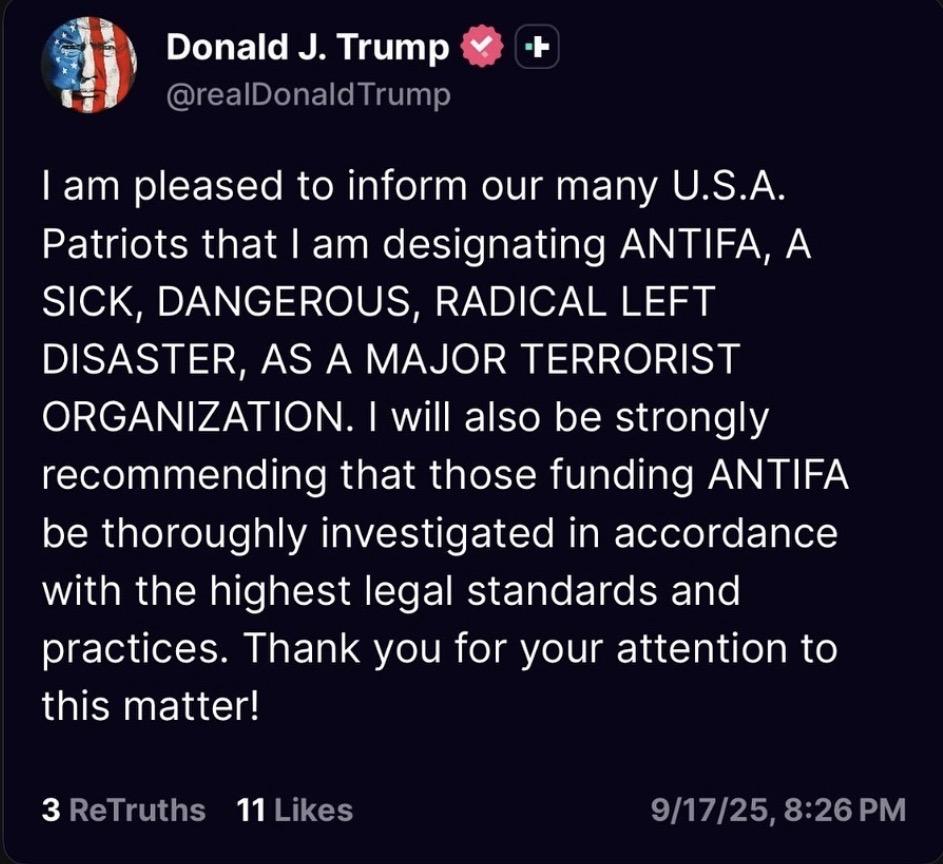Click the number 3 before ReTruths
943x864 pixels.
pos(51,810)
